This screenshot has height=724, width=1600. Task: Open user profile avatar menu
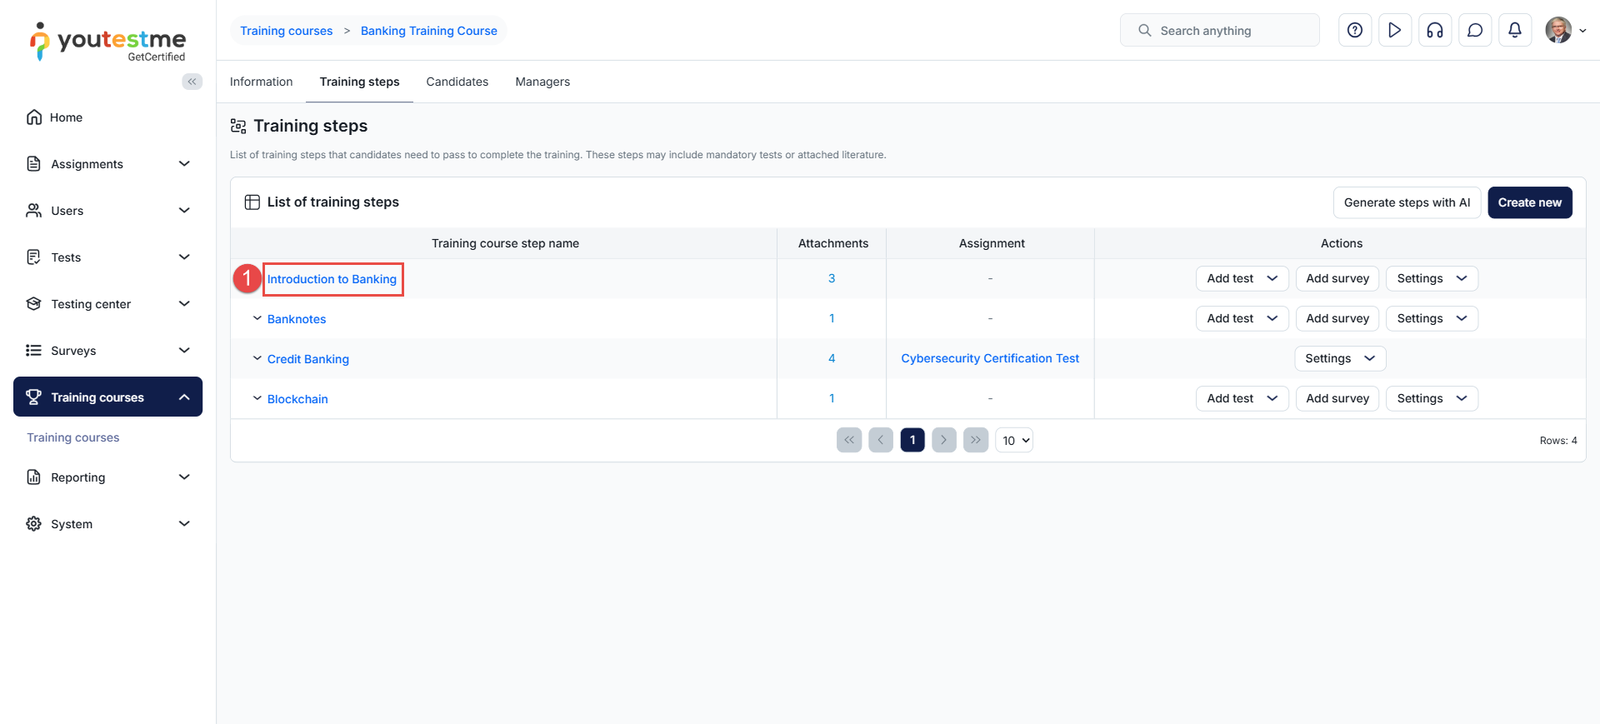click(x=1564, y=31)
